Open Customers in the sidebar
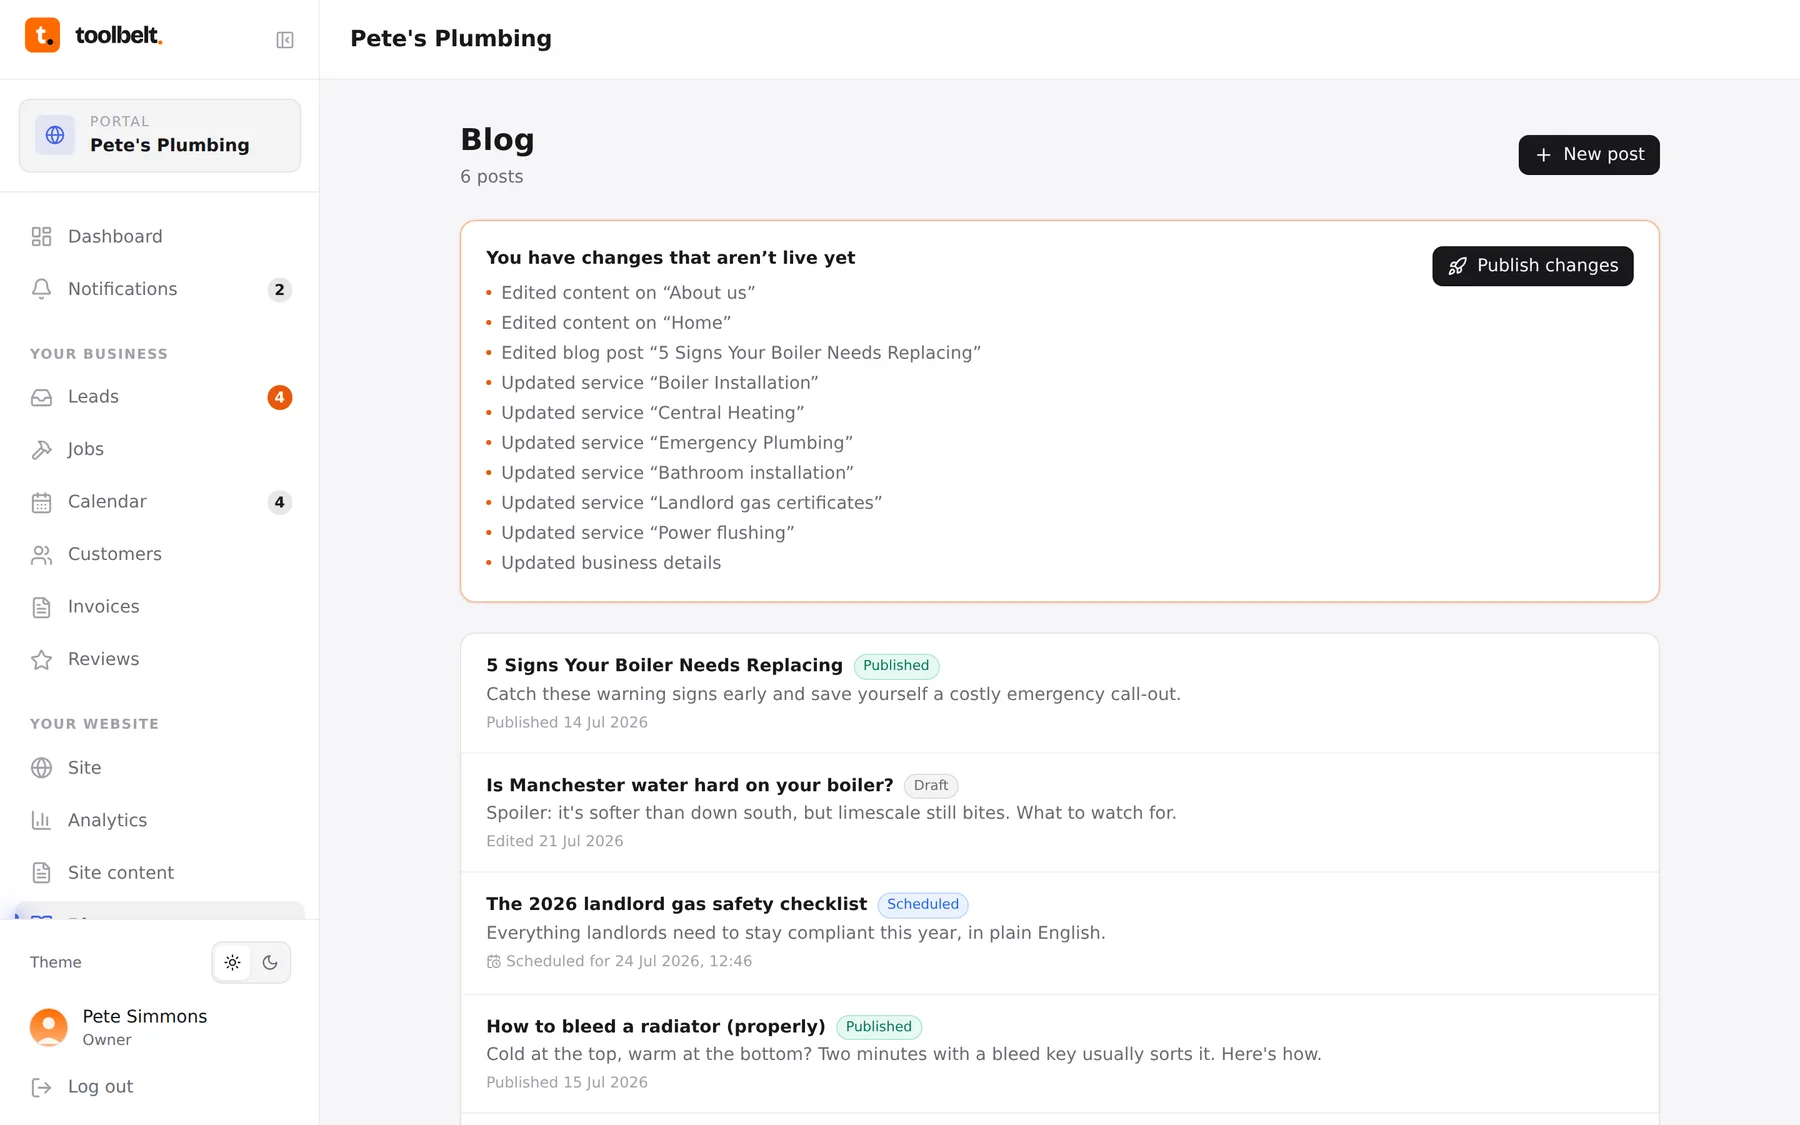This screenshot has width=1800, height=1125. coord(160,555)
